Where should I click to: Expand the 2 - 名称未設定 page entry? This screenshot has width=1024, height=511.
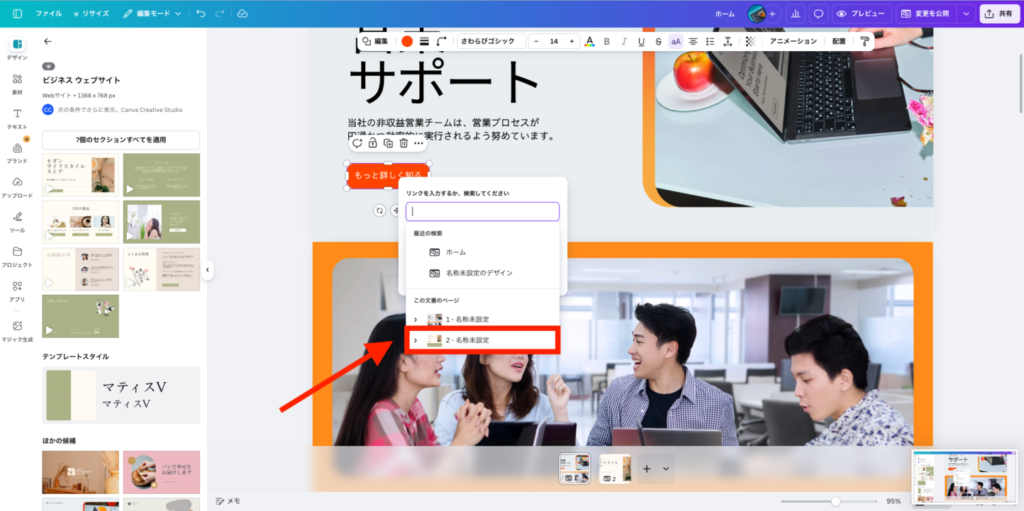point(415,341)
